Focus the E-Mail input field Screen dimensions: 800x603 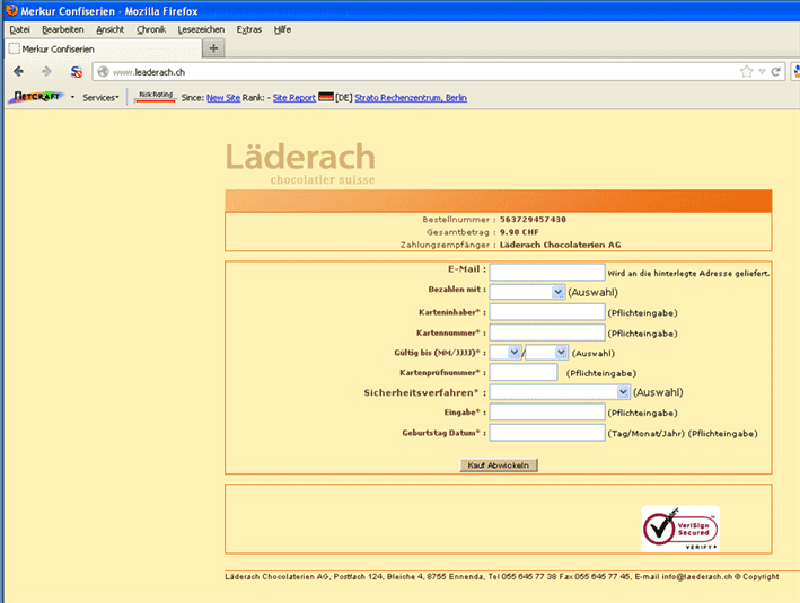coord(547,272)
